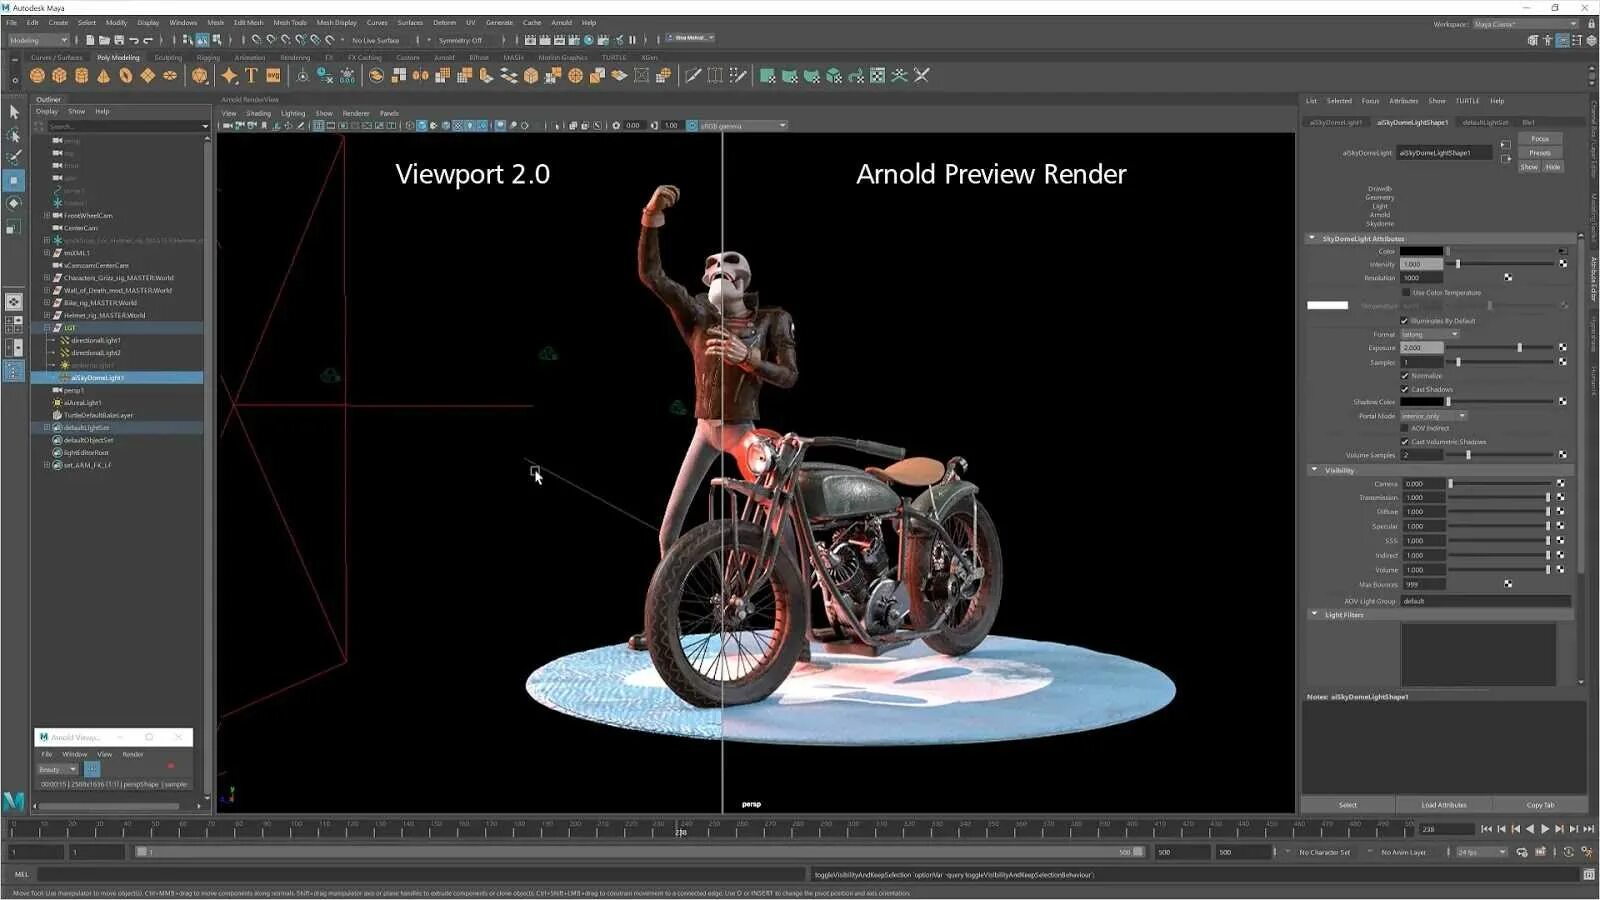Click the Shadow Color swatch

(x=1421, y=402)
